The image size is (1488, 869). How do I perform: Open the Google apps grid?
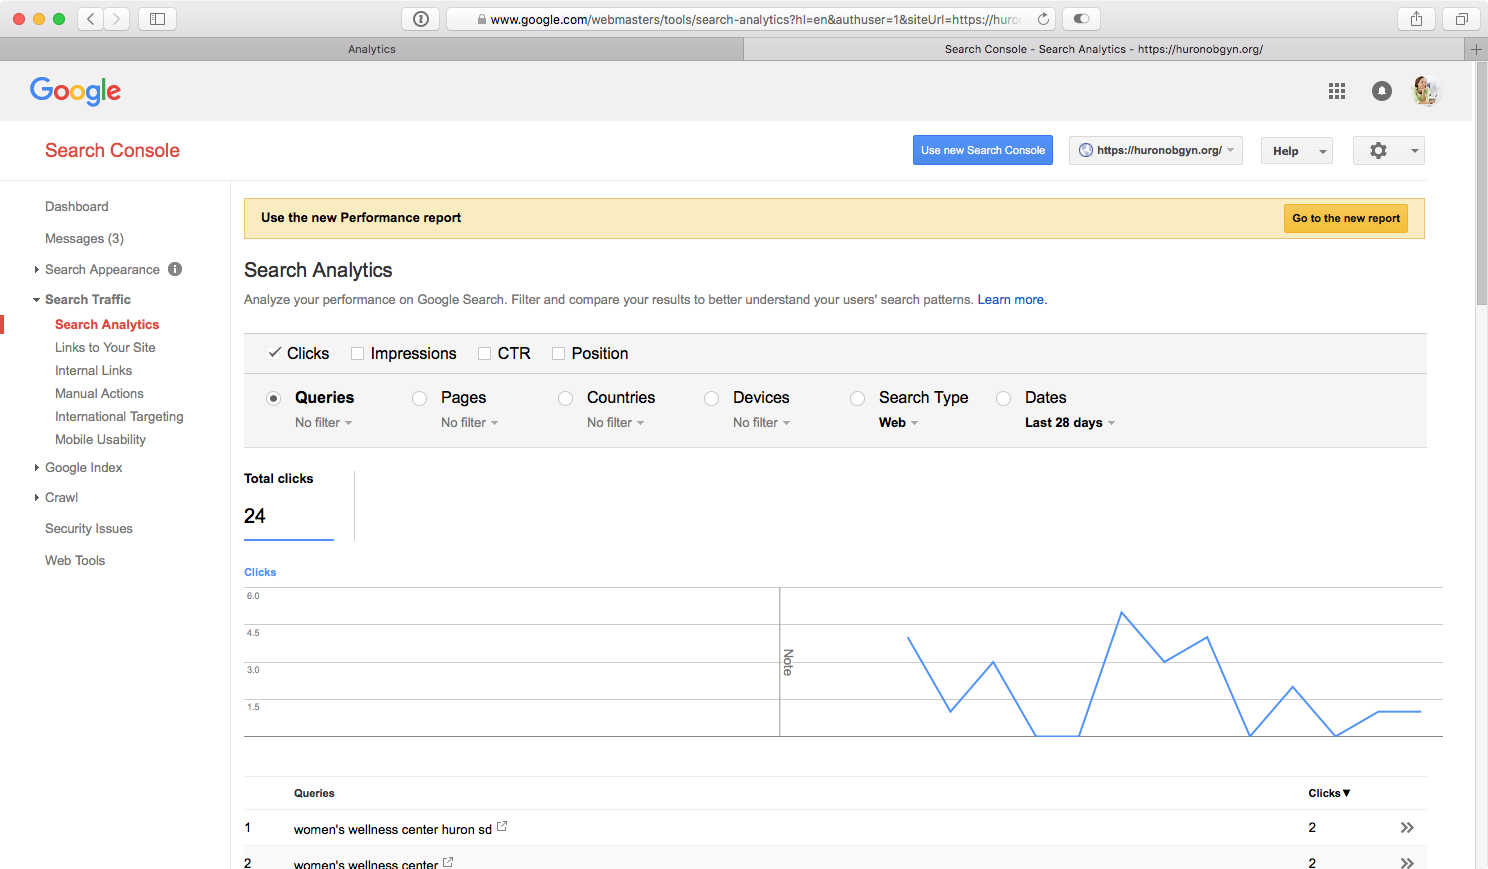coord(1336,91)
